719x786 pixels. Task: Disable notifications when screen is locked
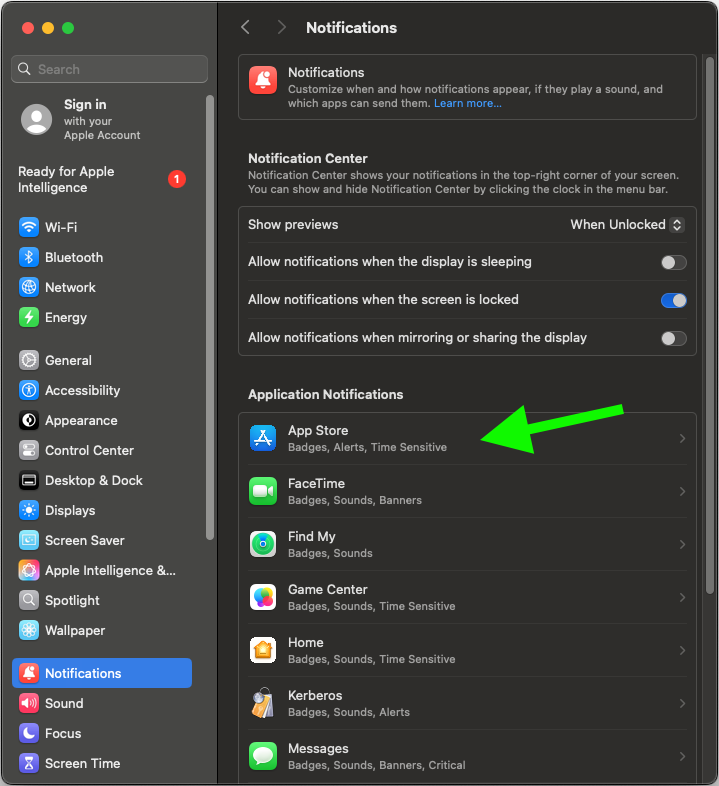(x=673, y=300)
